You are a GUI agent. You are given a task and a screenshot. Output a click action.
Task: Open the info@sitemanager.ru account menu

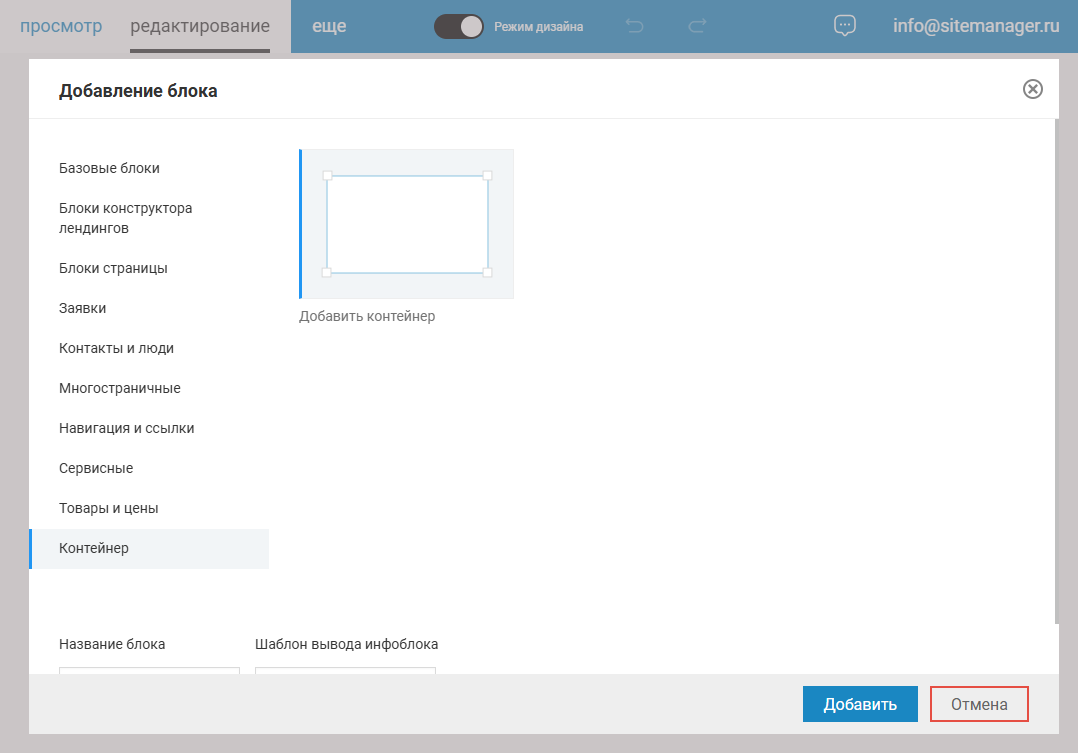(975, 26)
